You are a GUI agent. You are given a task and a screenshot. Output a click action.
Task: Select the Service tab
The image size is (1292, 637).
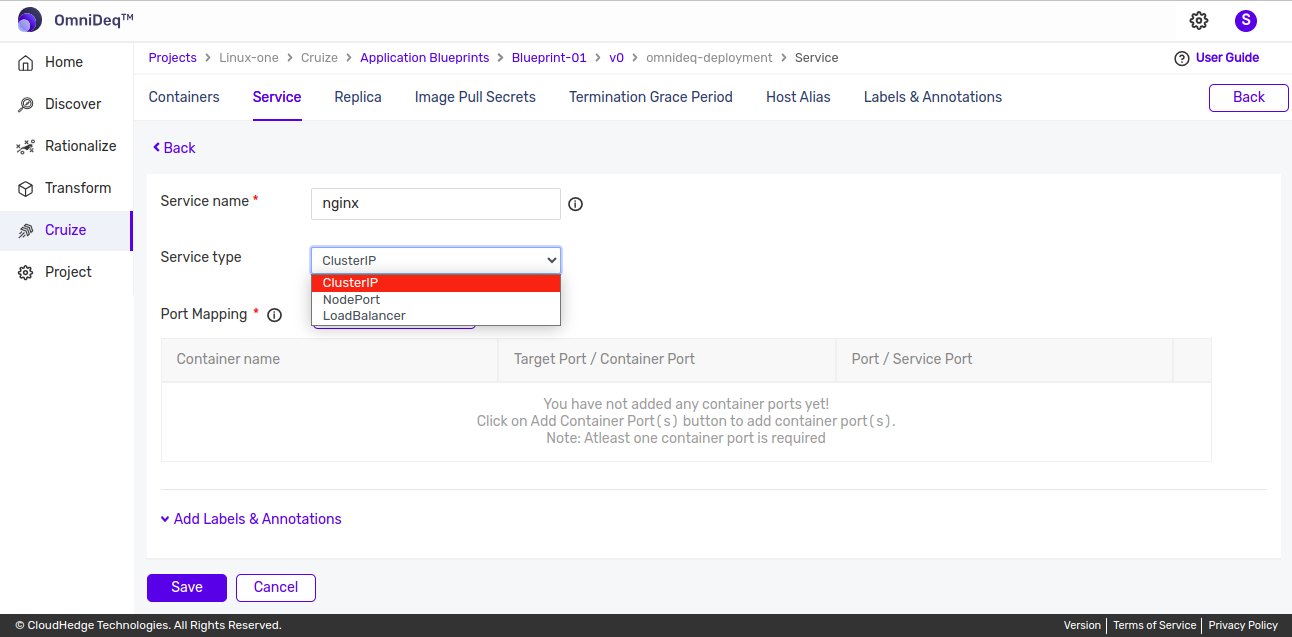point(277,97)
